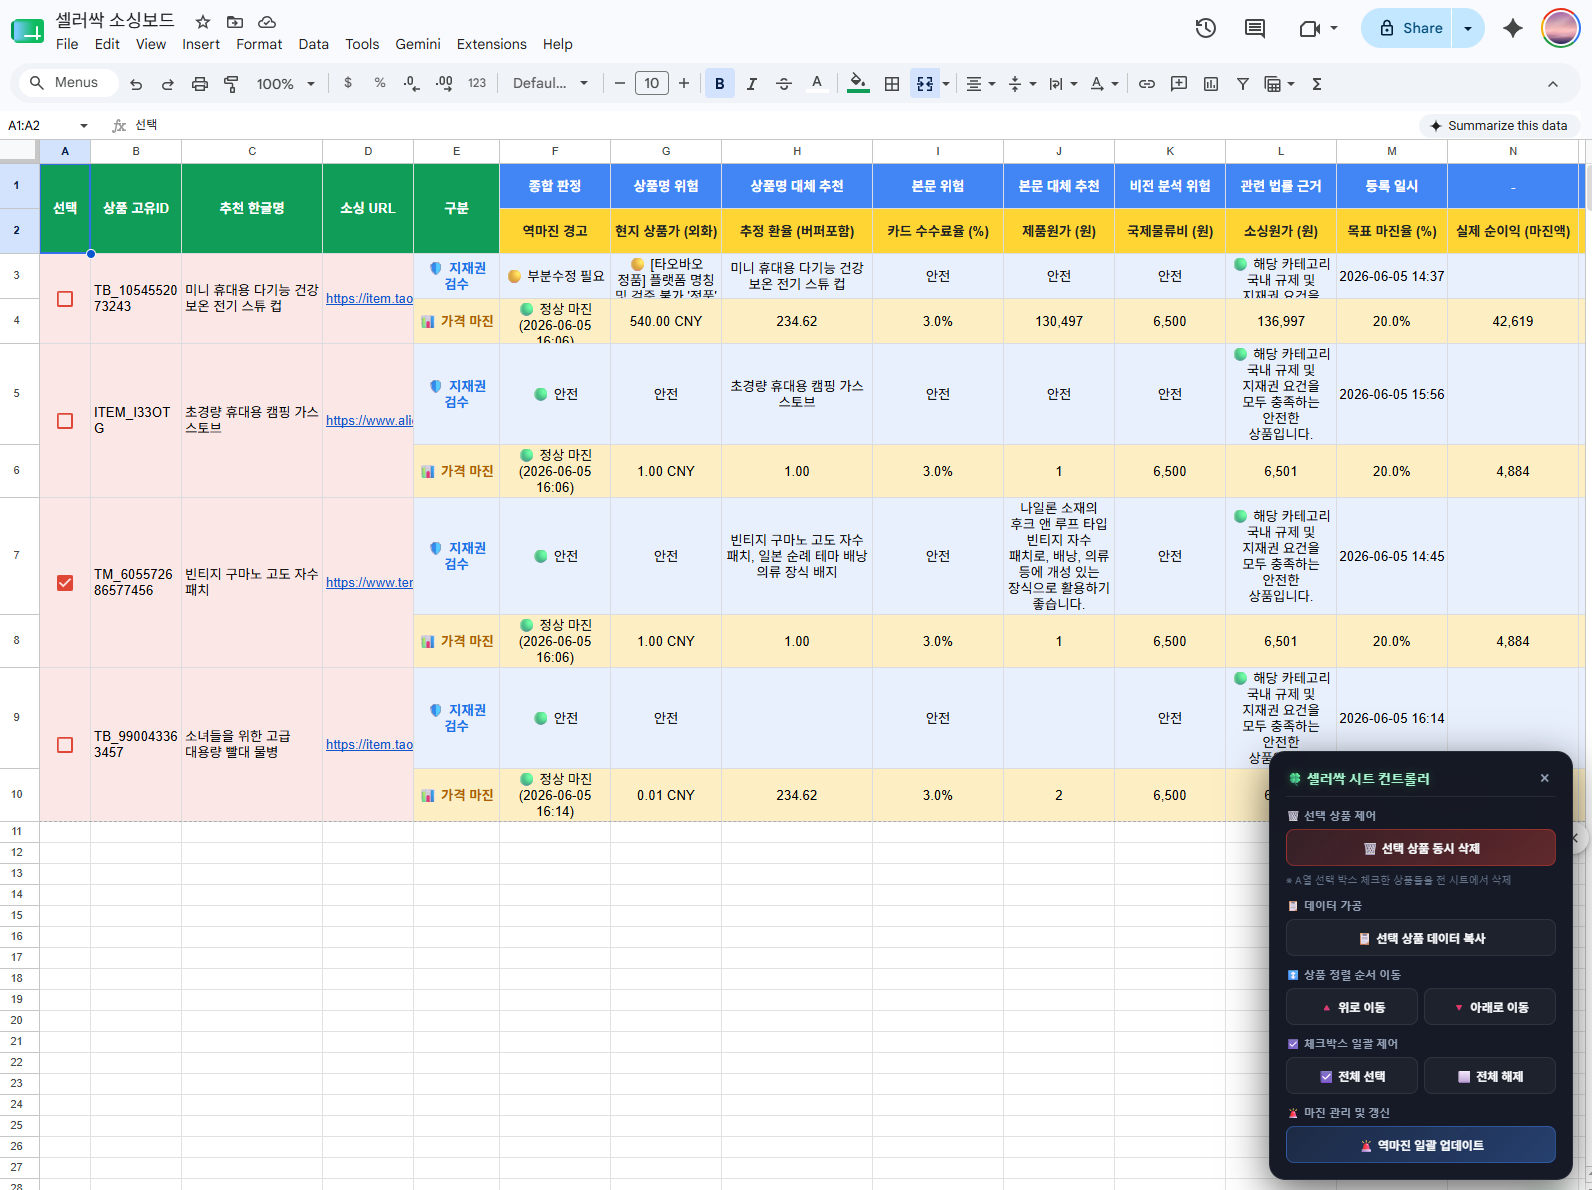Click the redo icon
This screenshot has width=1592, height=1190.
pos(168,84)
